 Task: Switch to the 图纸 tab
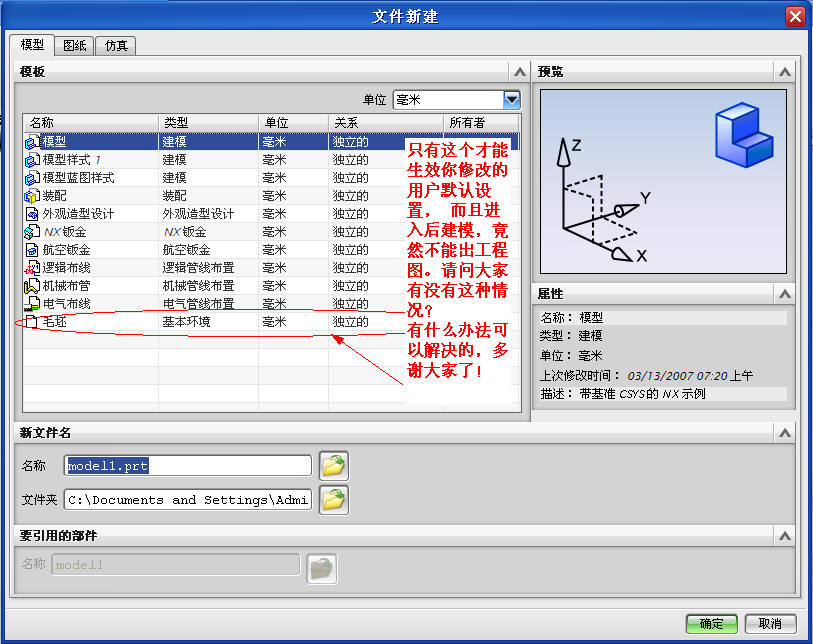(75, 46)
